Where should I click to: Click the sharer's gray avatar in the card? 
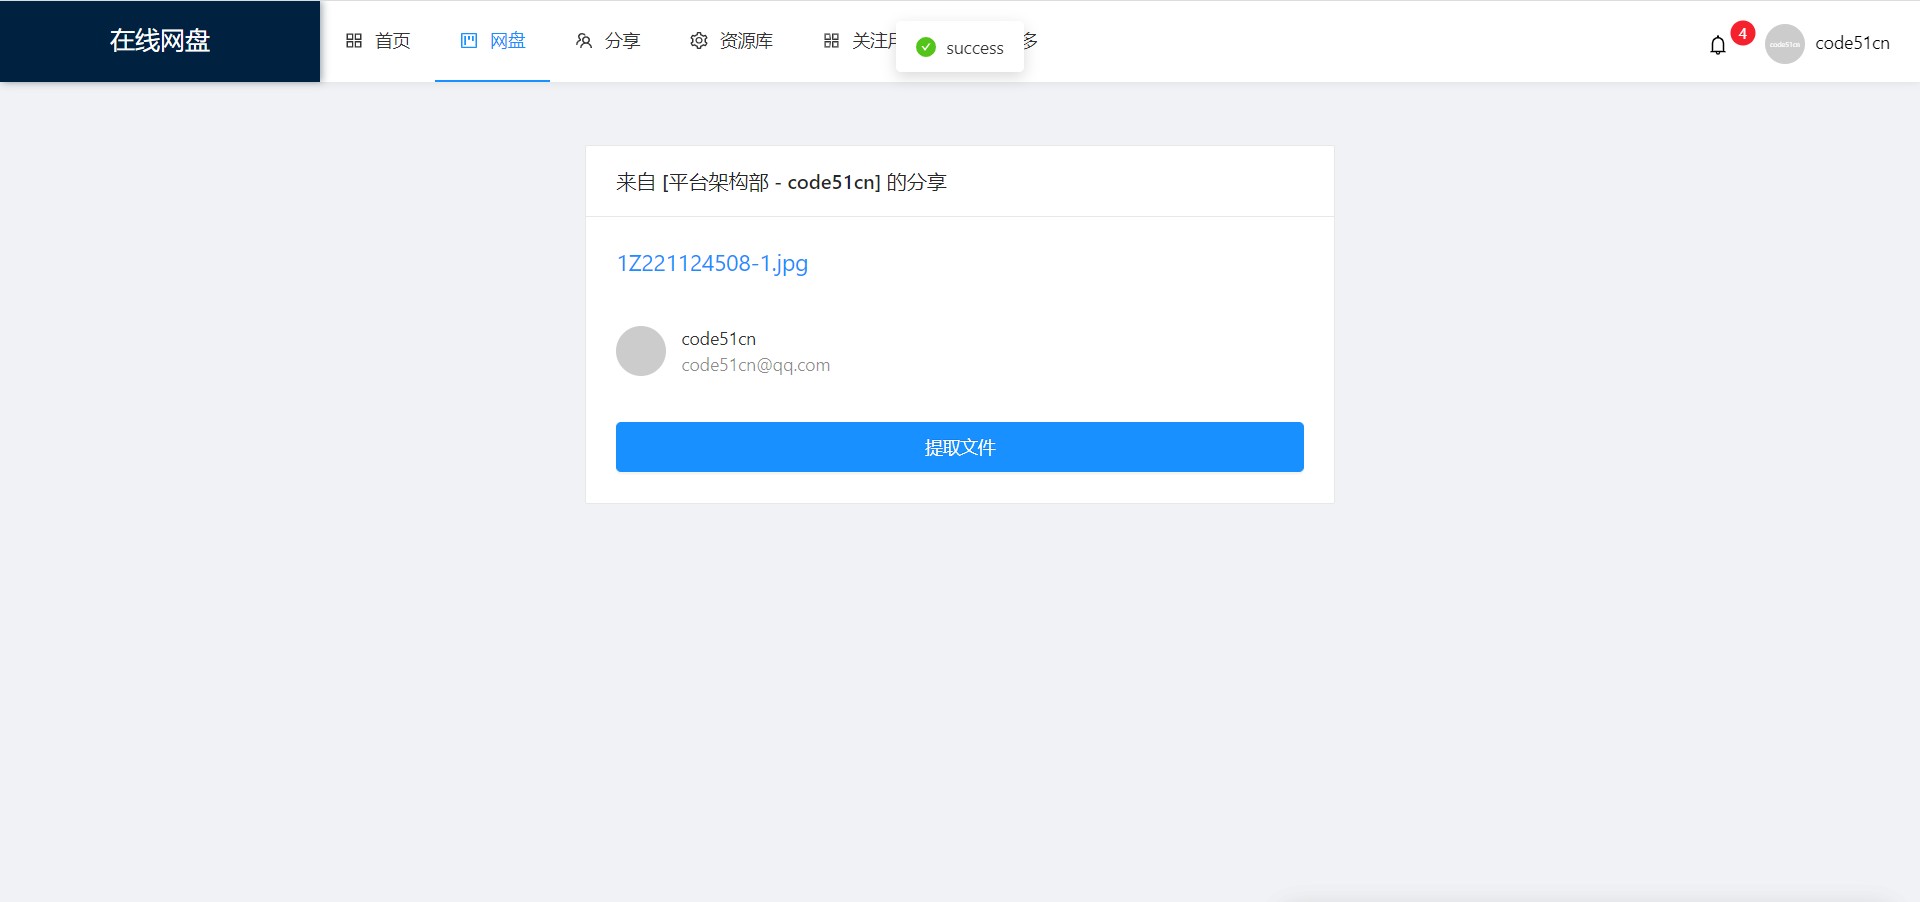(x=641, y=351)
